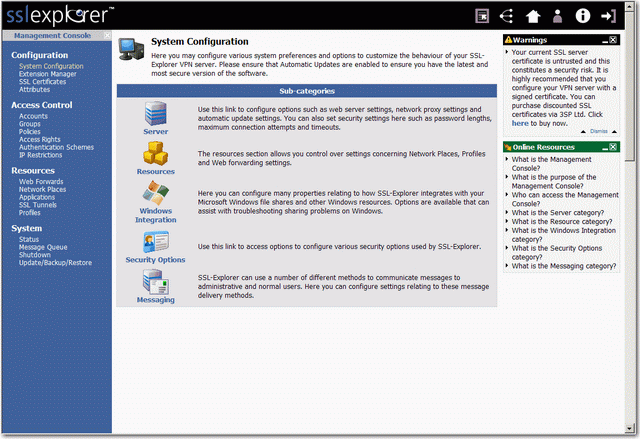Minimize the Online Resources panel
The image size is (640, 439).
[605, 147]
